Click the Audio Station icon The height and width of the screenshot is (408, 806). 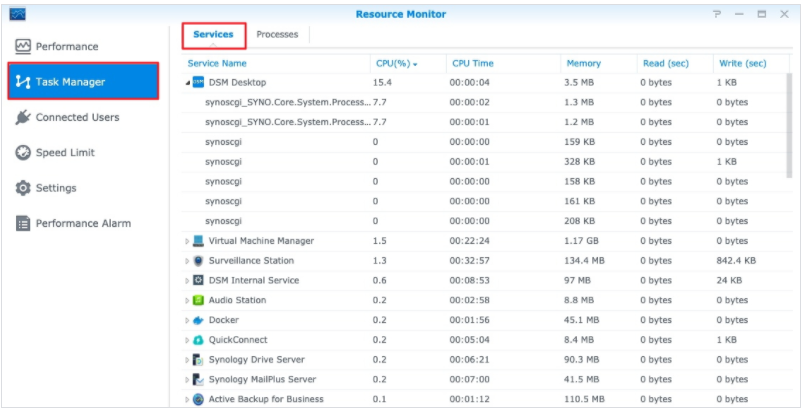tap(198, 300)
